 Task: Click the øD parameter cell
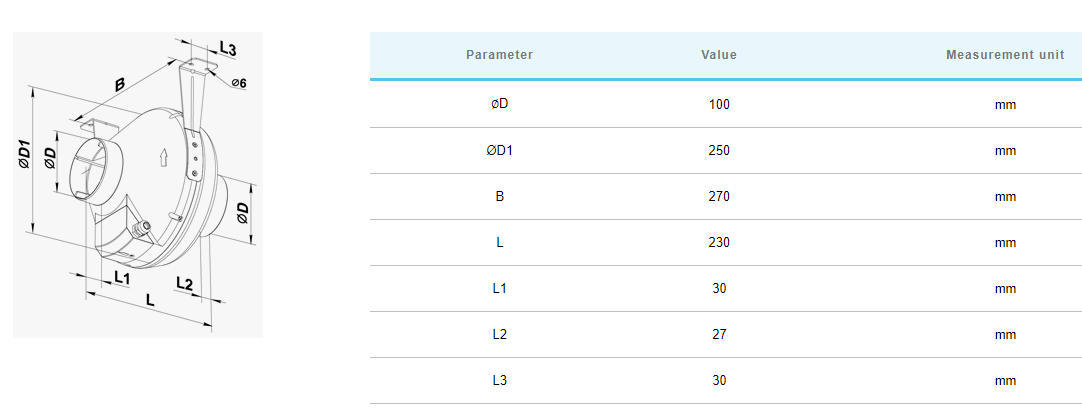coord(500,105)
